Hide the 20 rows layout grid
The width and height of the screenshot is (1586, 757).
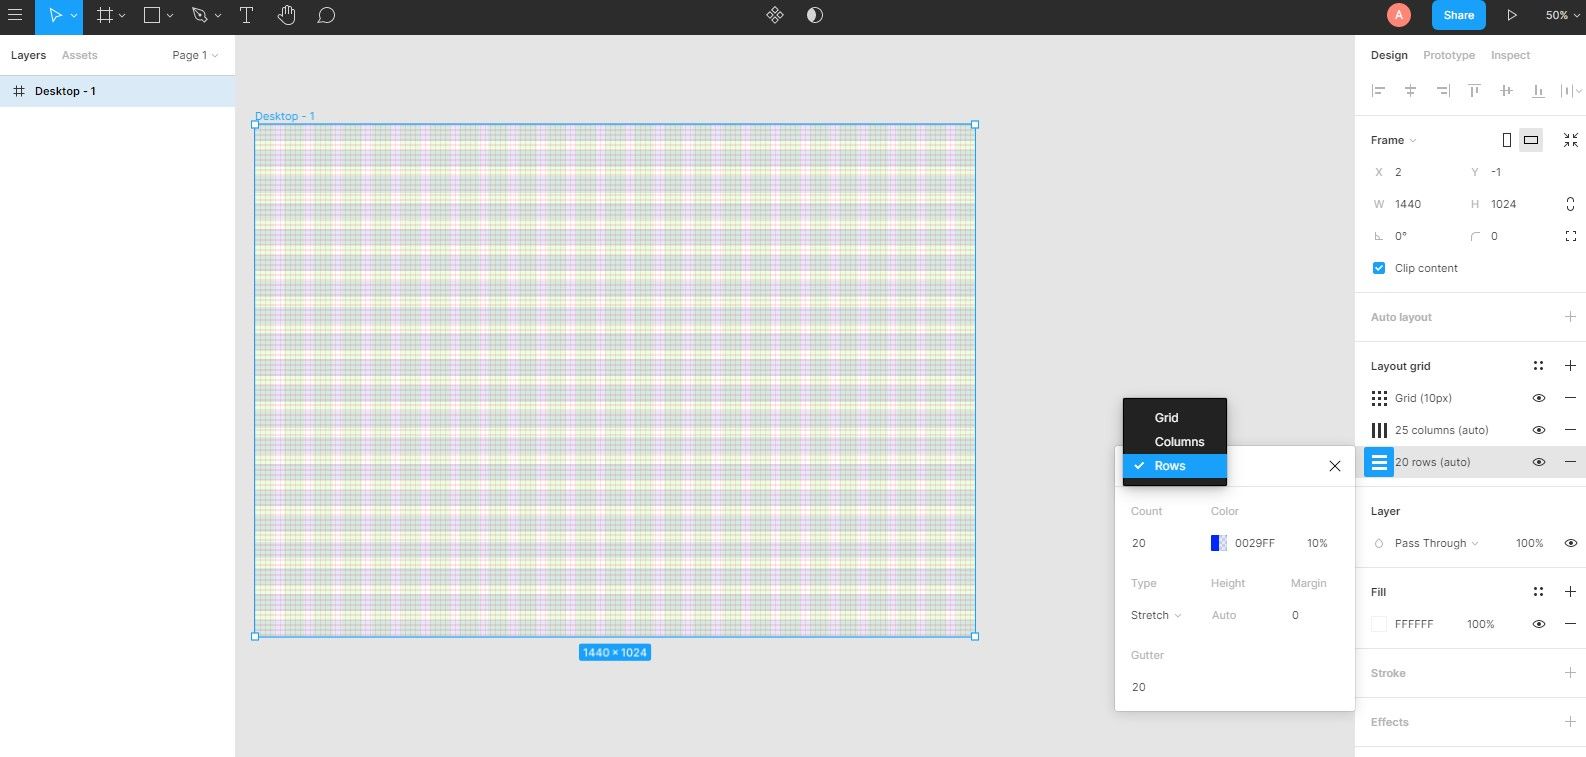coord(1539,462)
